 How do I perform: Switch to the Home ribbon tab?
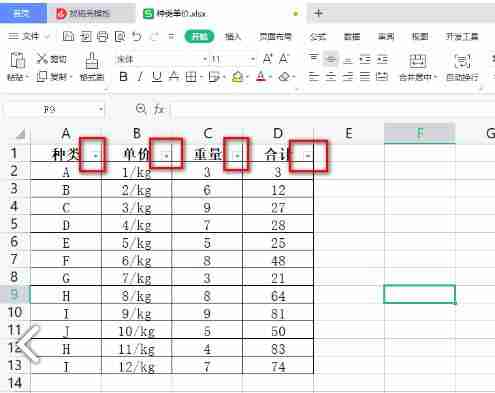point(199,36)
